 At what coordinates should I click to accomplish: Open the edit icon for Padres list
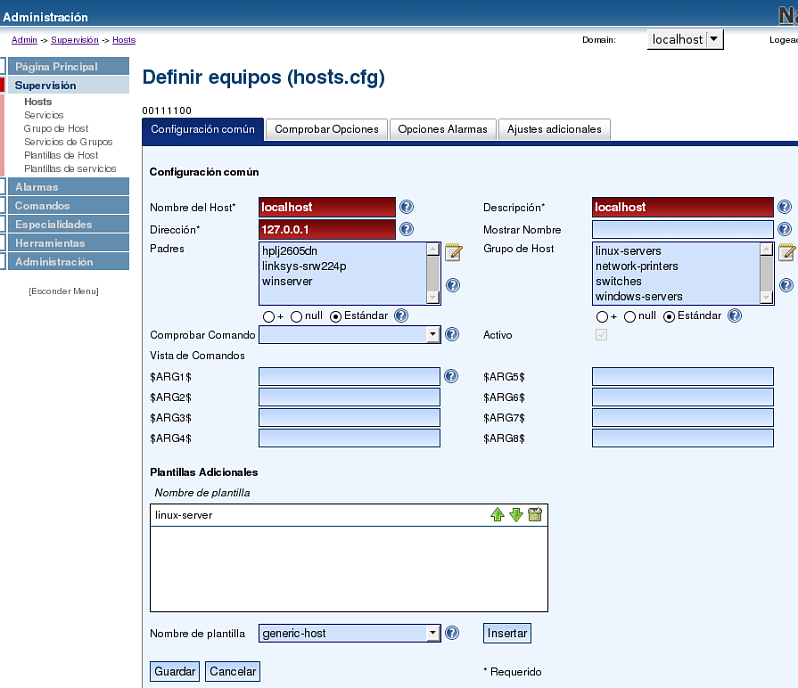(452, 251)
